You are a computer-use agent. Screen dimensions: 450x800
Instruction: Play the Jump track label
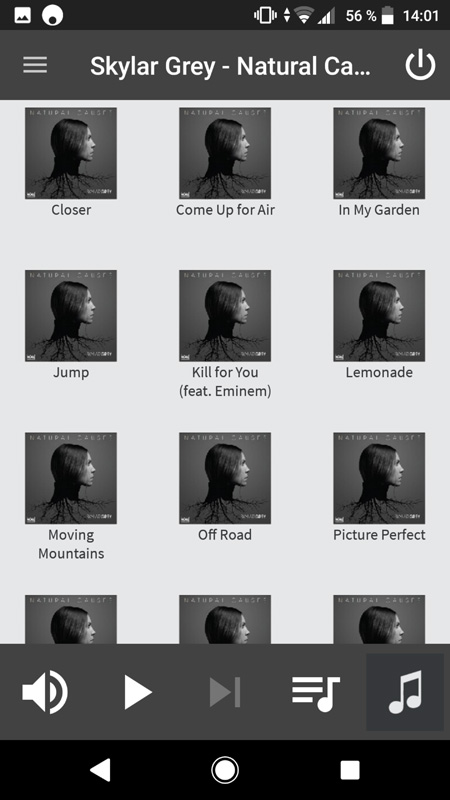71,372
